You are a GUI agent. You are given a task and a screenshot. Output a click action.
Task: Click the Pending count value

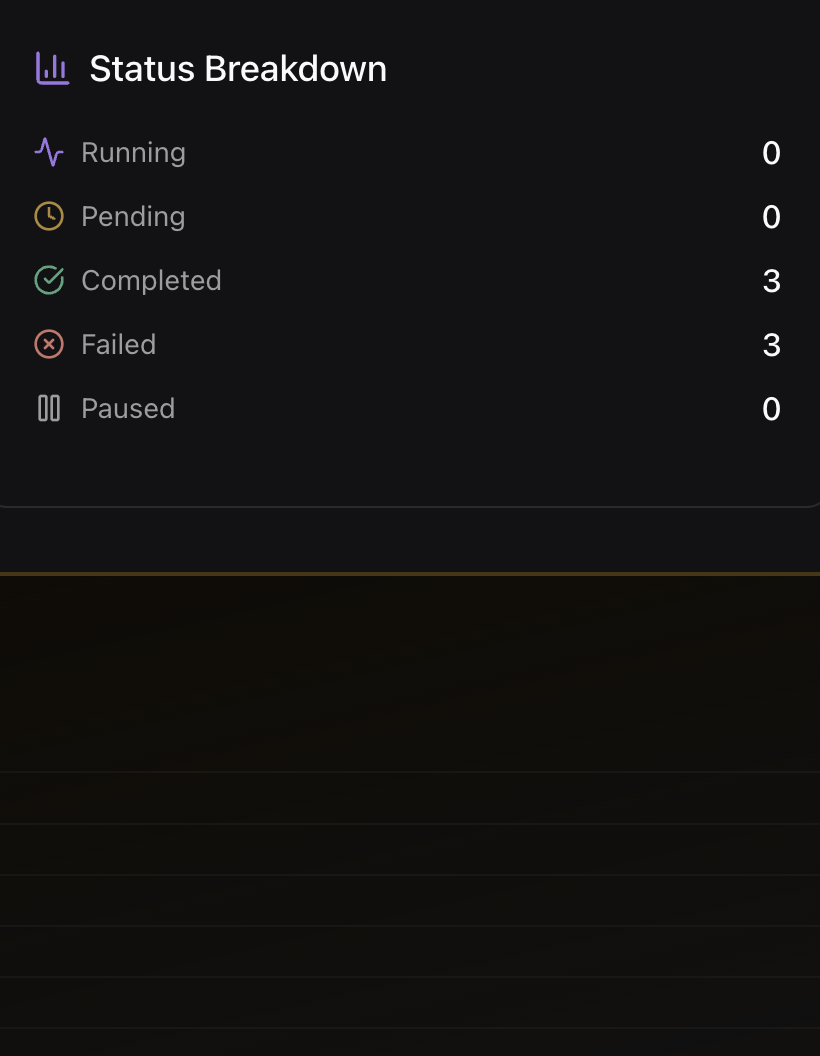tap(771, 217)
